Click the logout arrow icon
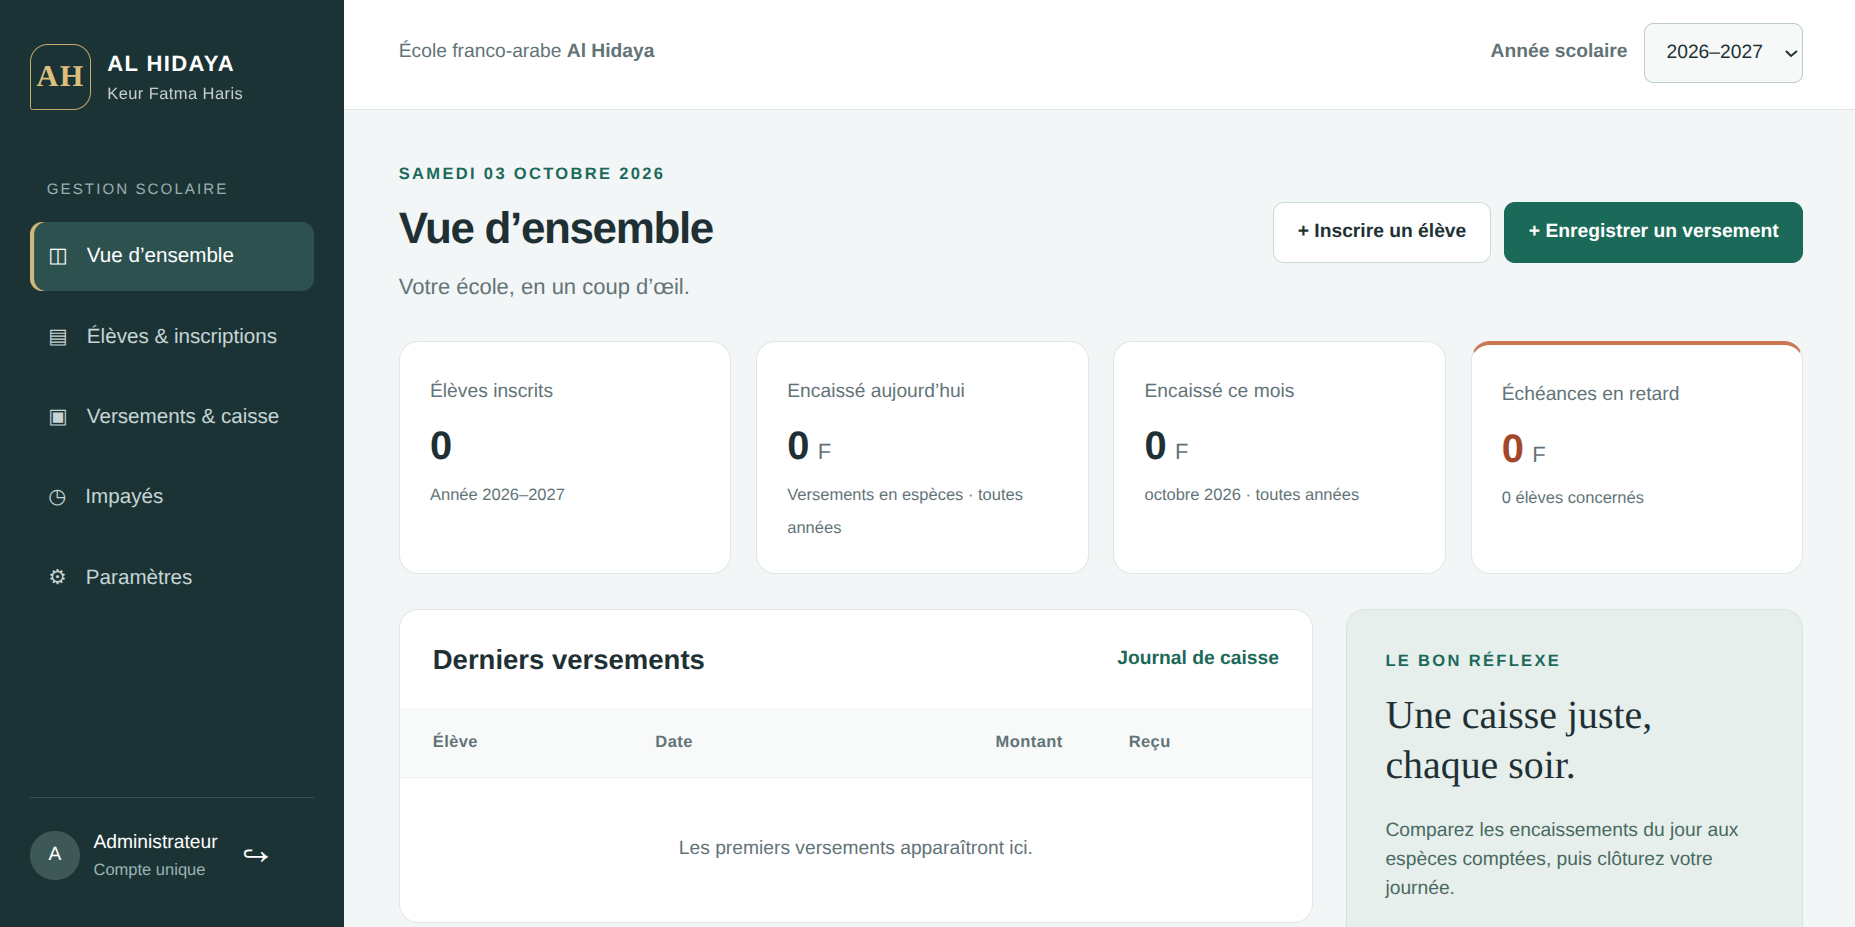This screenshot has width=1855, height=927. pos(256,856)
